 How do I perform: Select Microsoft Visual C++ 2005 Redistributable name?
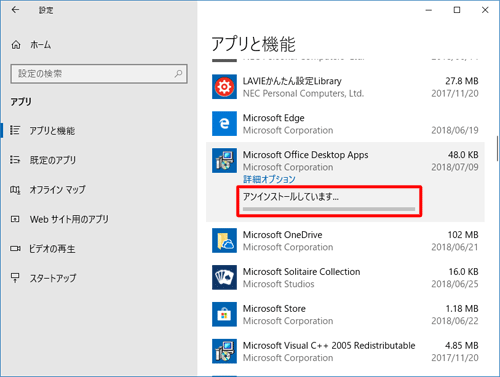point(329,346)
